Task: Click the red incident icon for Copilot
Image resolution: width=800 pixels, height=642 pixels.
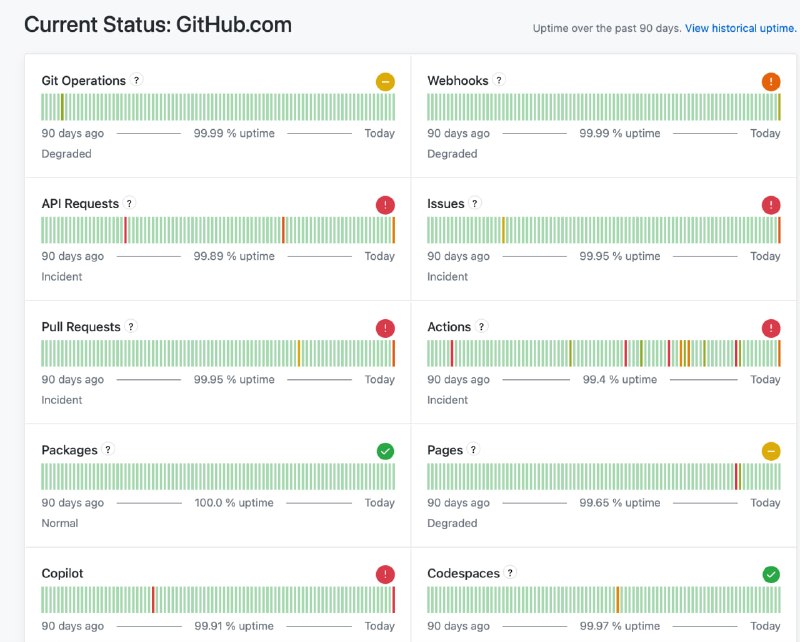Action: click(385, 575)
